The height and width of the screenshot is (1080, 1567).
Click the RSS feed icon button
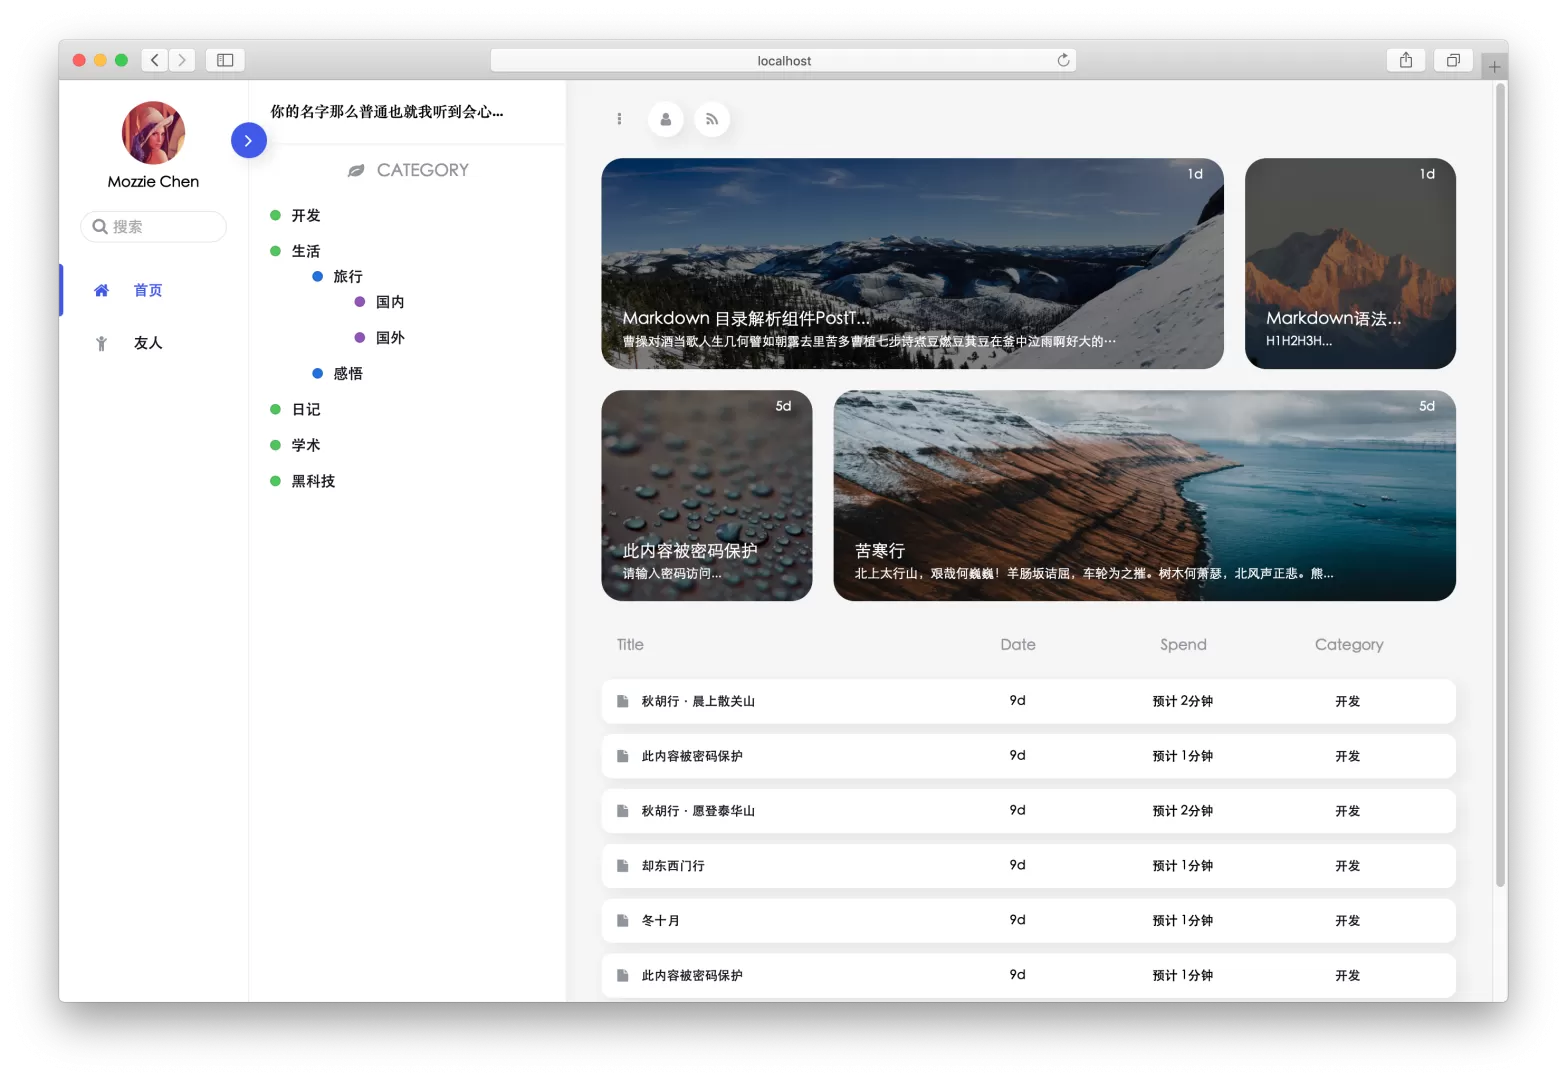tap(712, 120)
